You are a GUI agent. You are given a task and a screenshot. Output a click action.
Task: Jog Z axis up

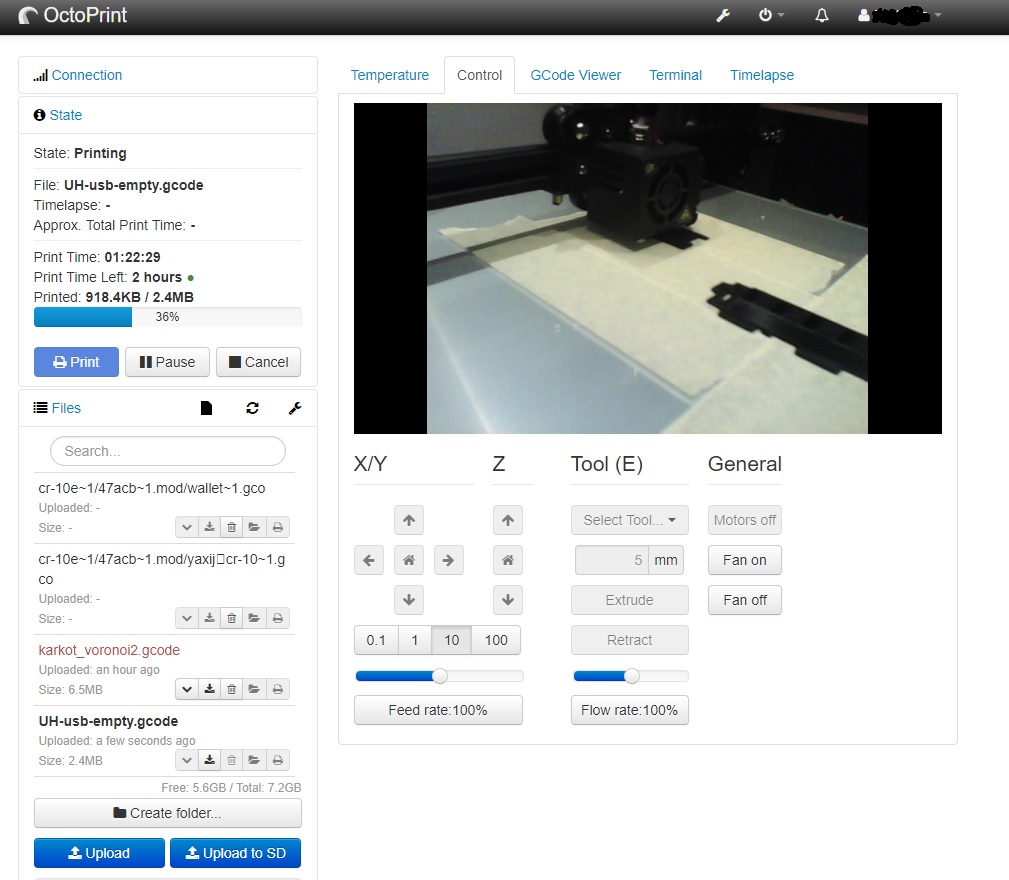(508, 520)
